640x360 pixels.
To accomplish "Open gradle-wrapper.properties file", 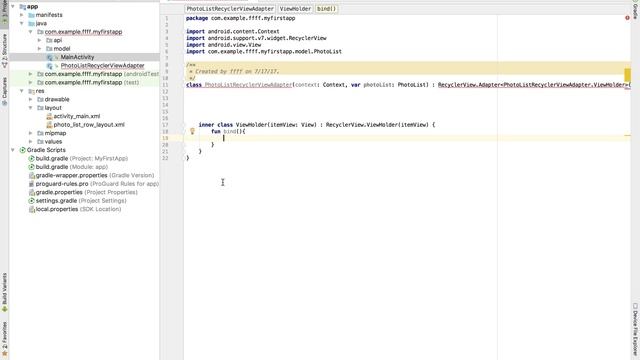I will [x=95, y=176].
